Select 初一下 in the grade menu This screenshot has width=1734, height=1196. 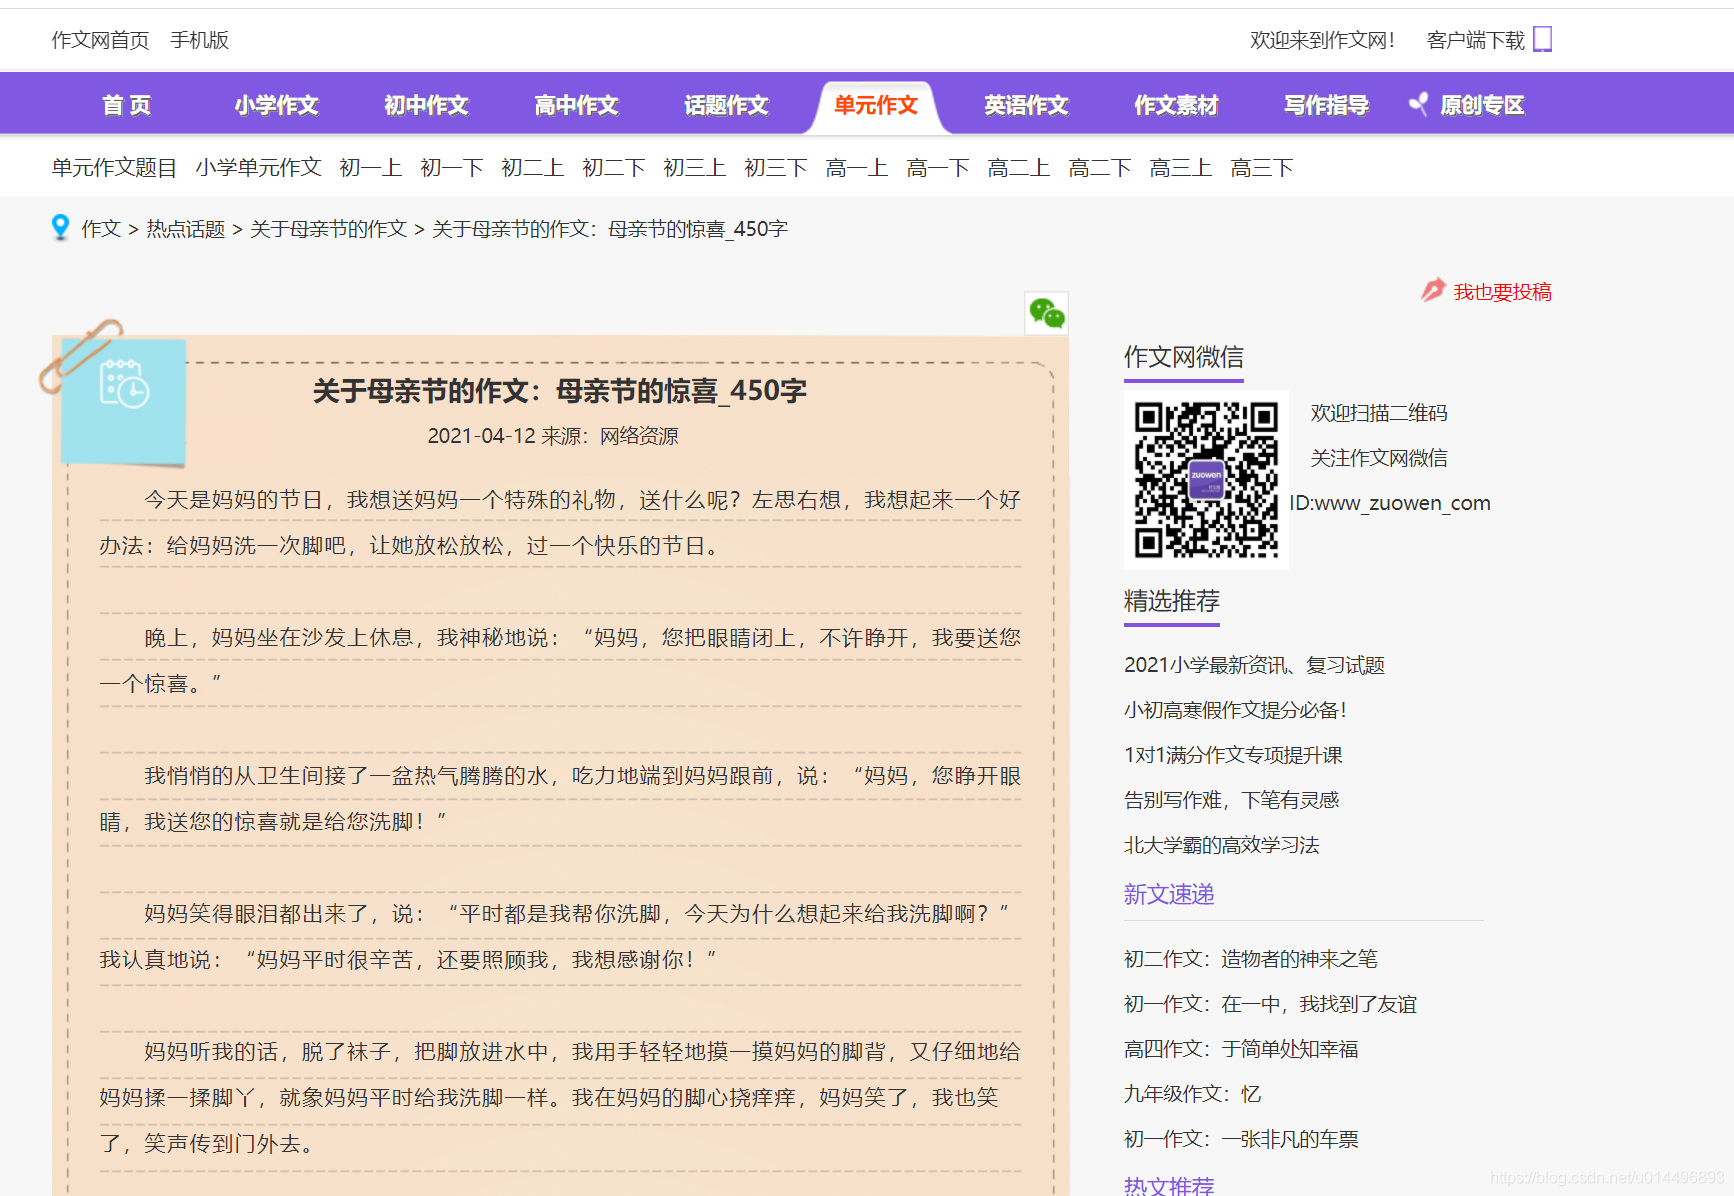point(452,167)
